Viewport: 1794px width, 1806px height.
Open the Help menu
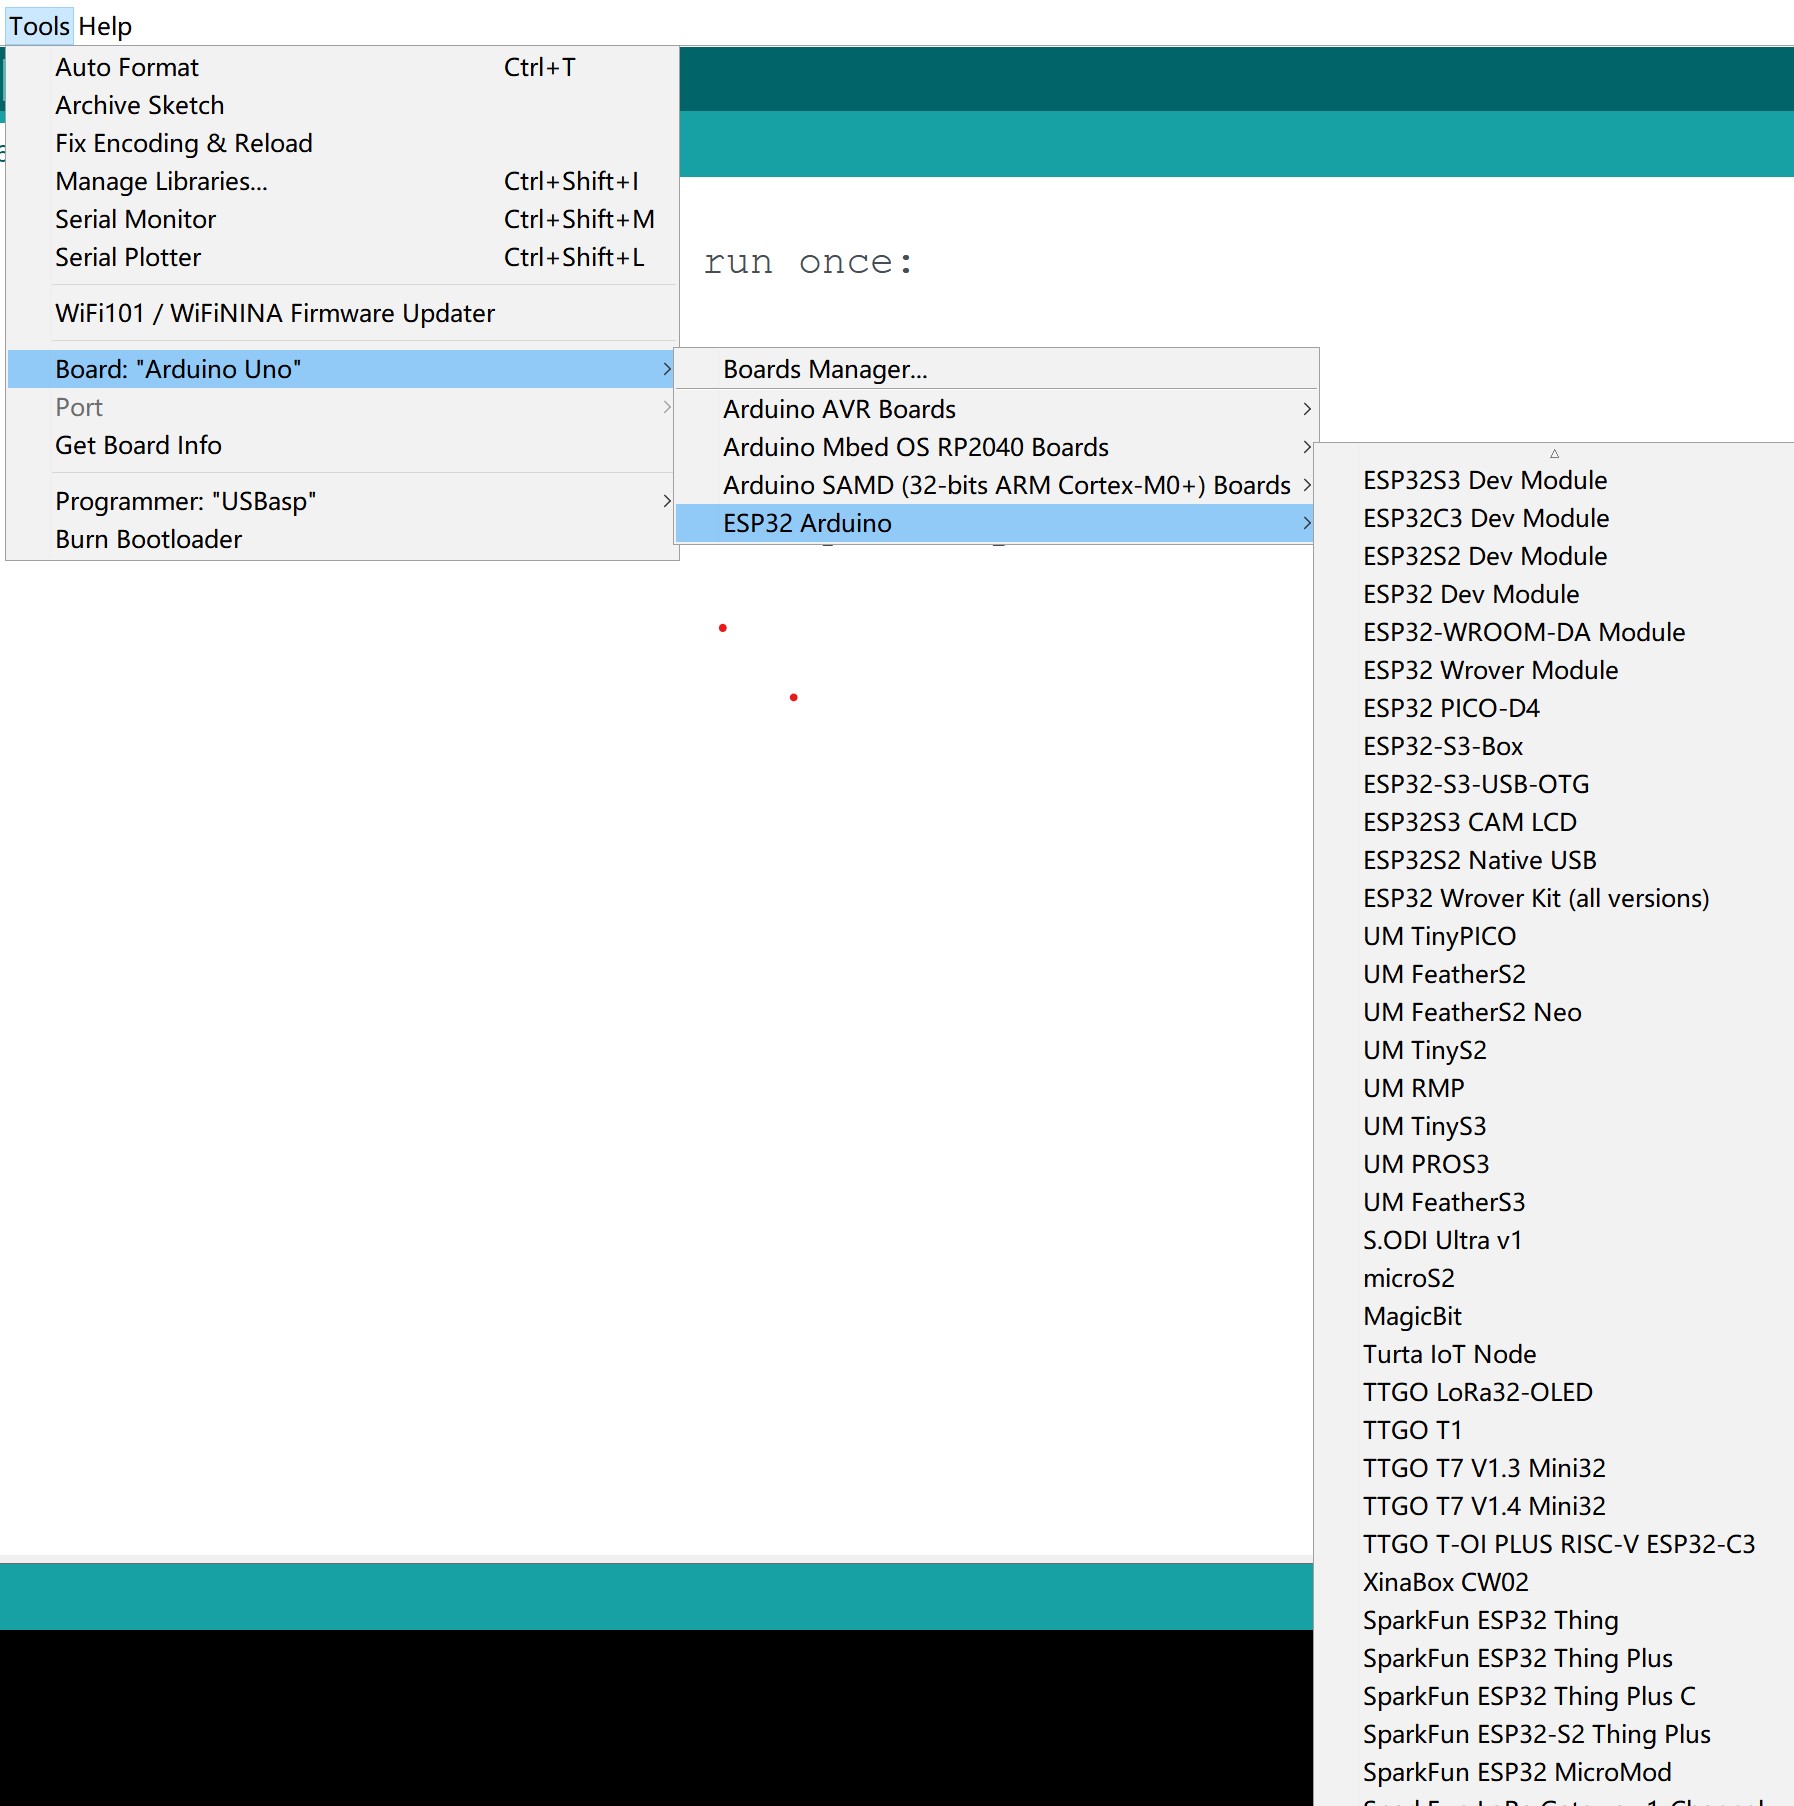pos(105,26)
